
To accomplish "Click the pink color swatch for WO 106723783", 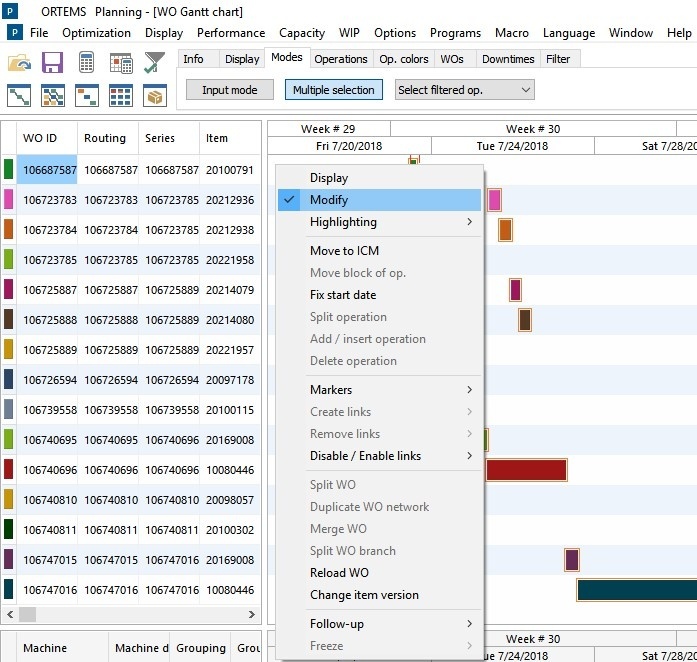I will (x=8, y=199).
